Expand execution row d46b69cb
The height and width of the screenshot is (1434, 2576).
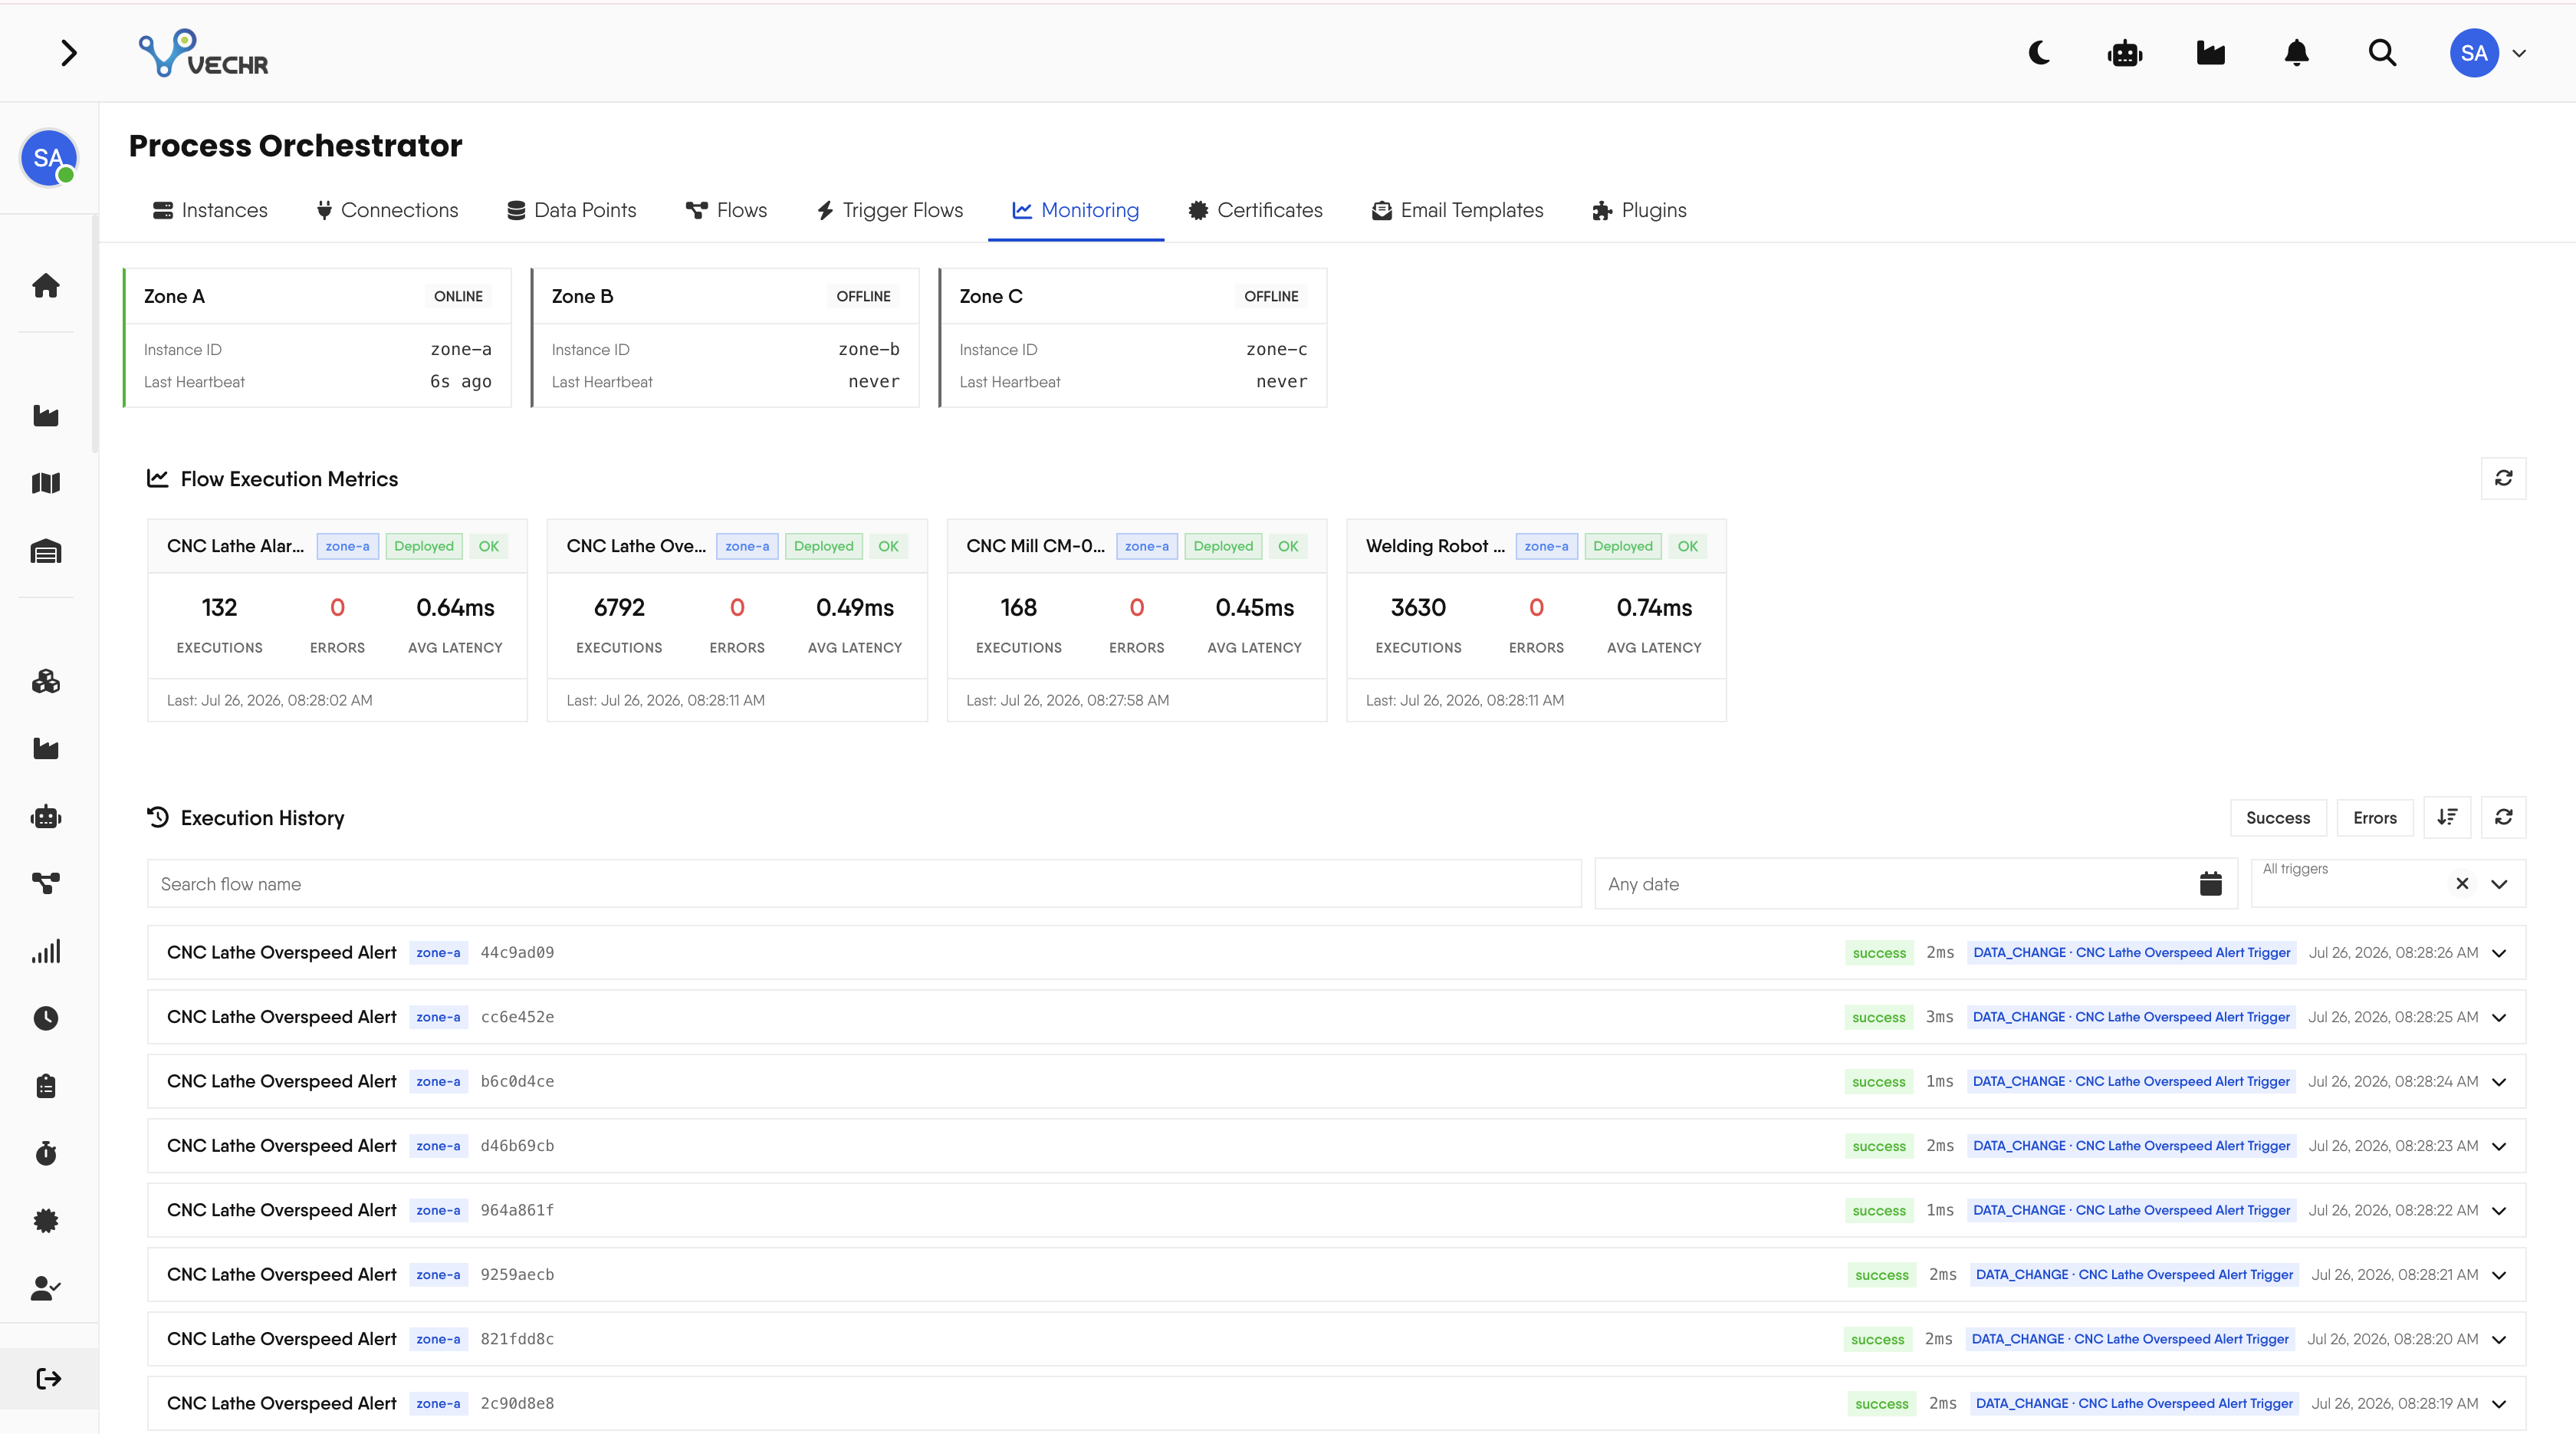(x=2499, y=1146)
